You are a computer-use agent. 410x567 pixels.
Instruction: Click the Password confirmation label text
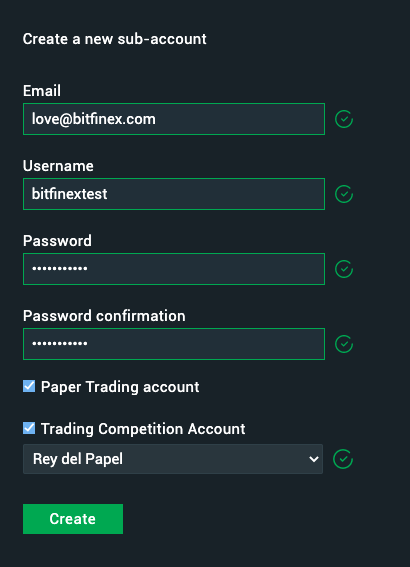point(104,316)
